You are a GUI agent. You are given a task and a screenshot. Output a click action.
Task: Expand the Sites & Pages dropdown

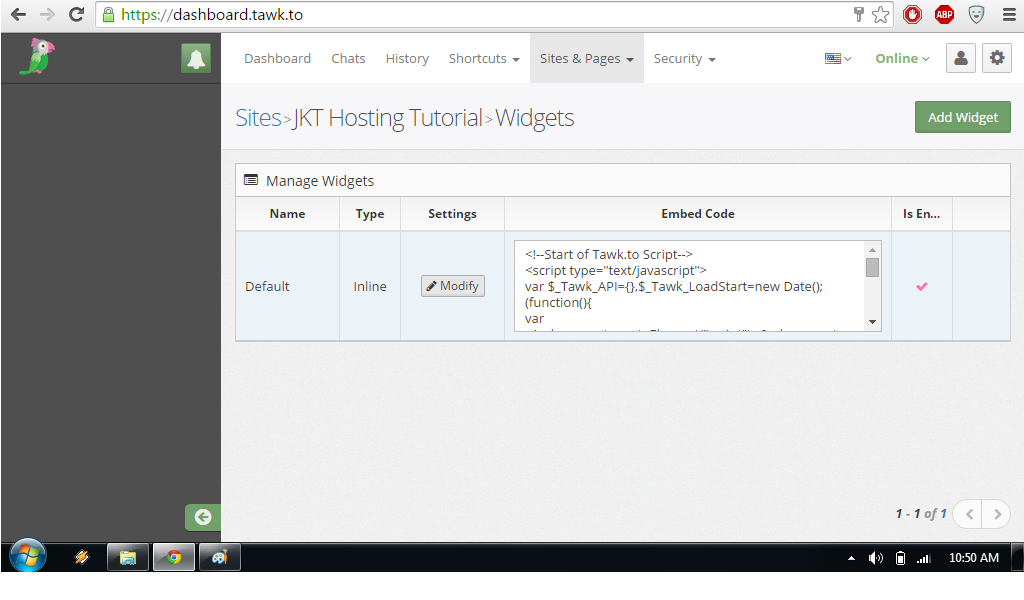point(586,59)
